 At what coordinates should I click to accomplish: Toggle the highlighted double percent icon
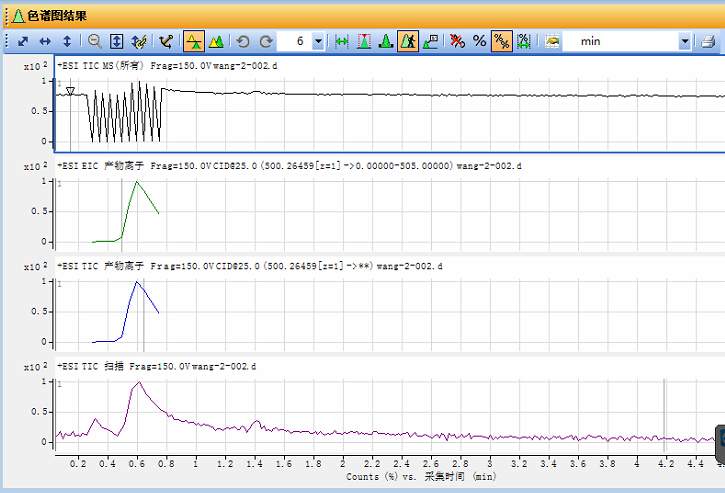[x=502, y=41]
